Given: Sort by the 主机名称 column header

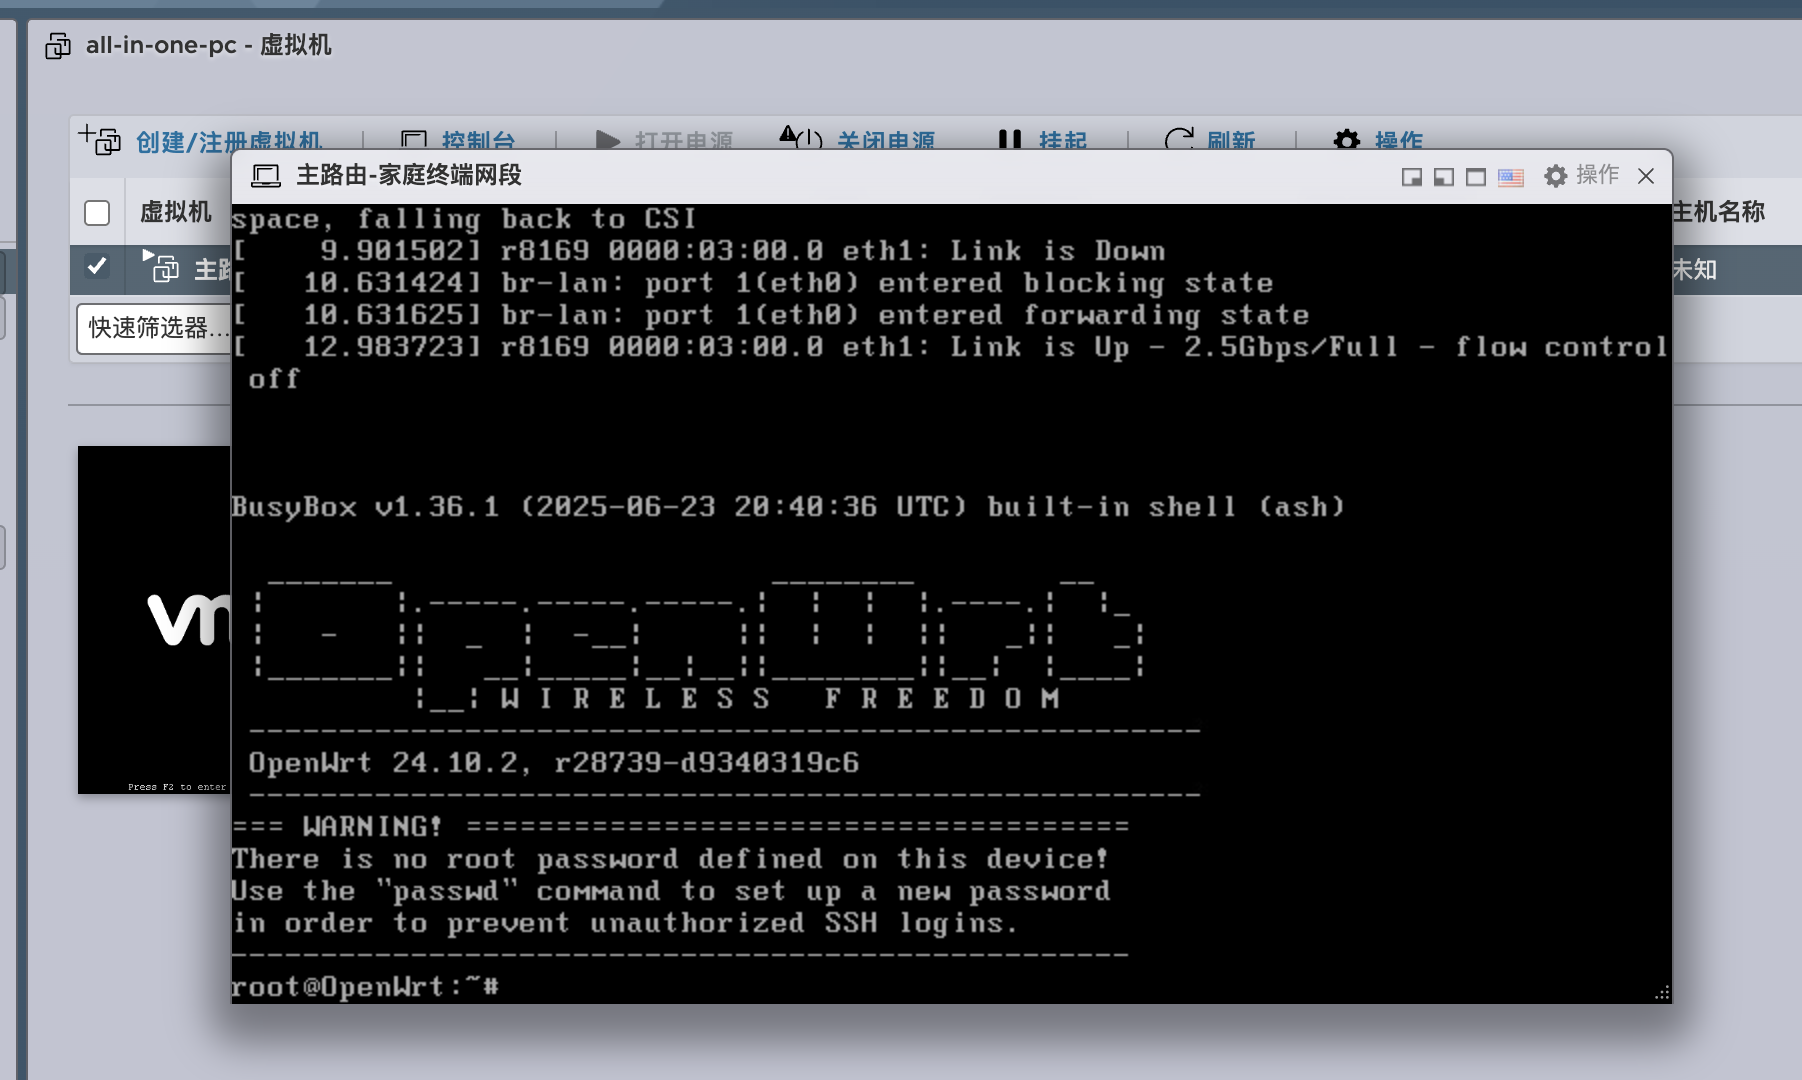Looking at the screenshot, I should (1718, 212).
